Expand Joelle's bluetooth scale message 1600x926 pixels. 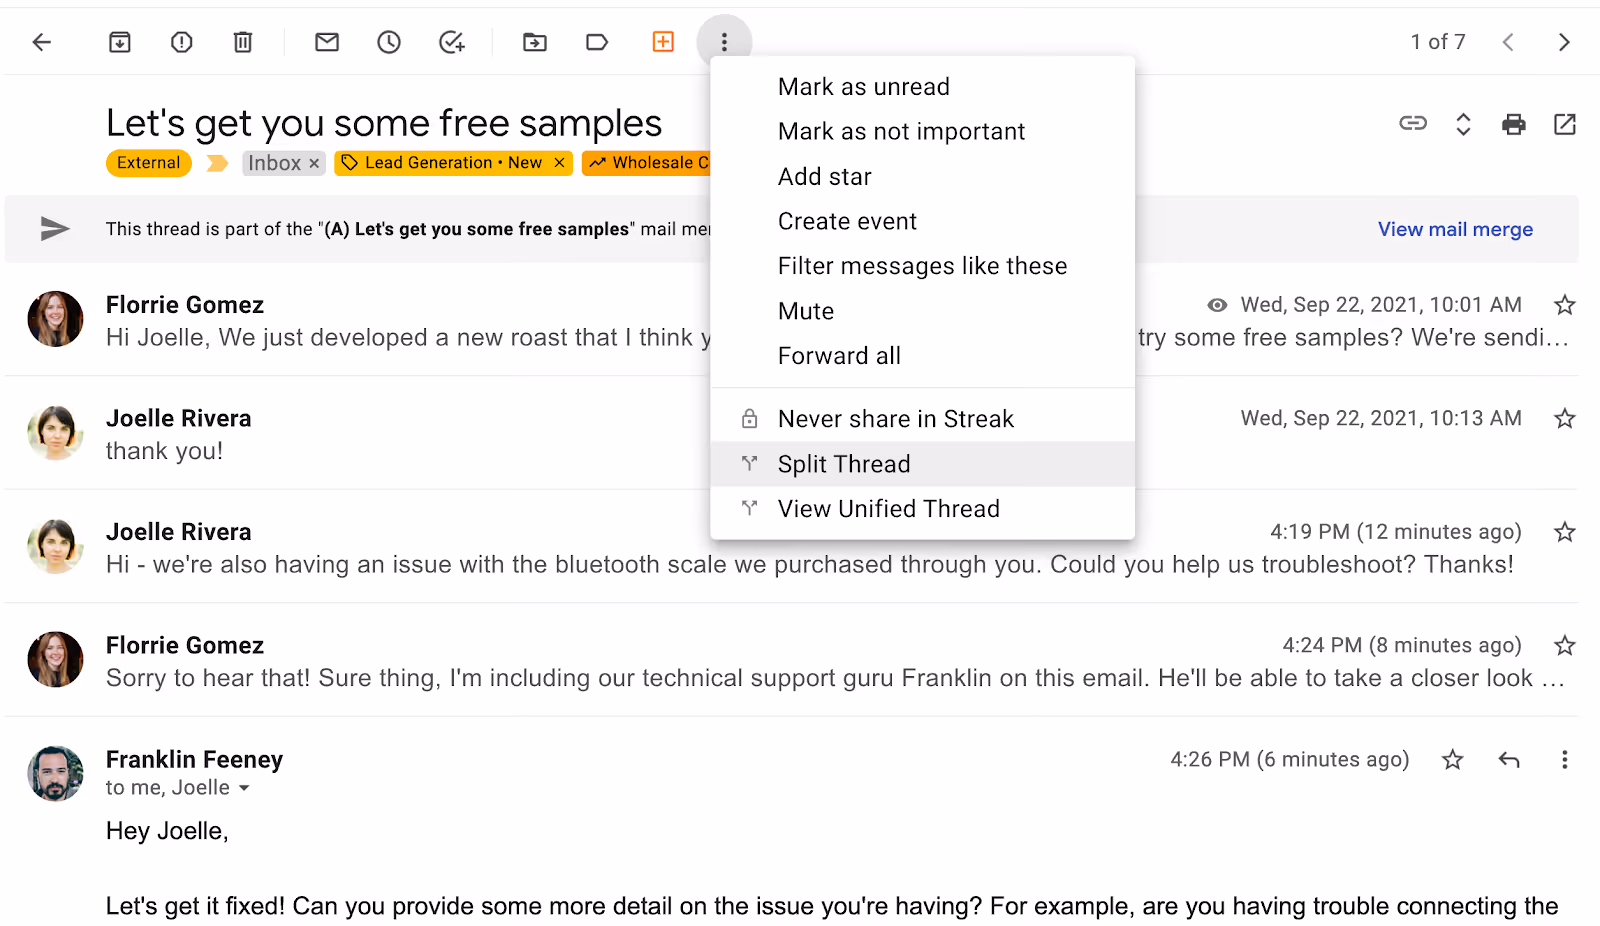[792, 546]
